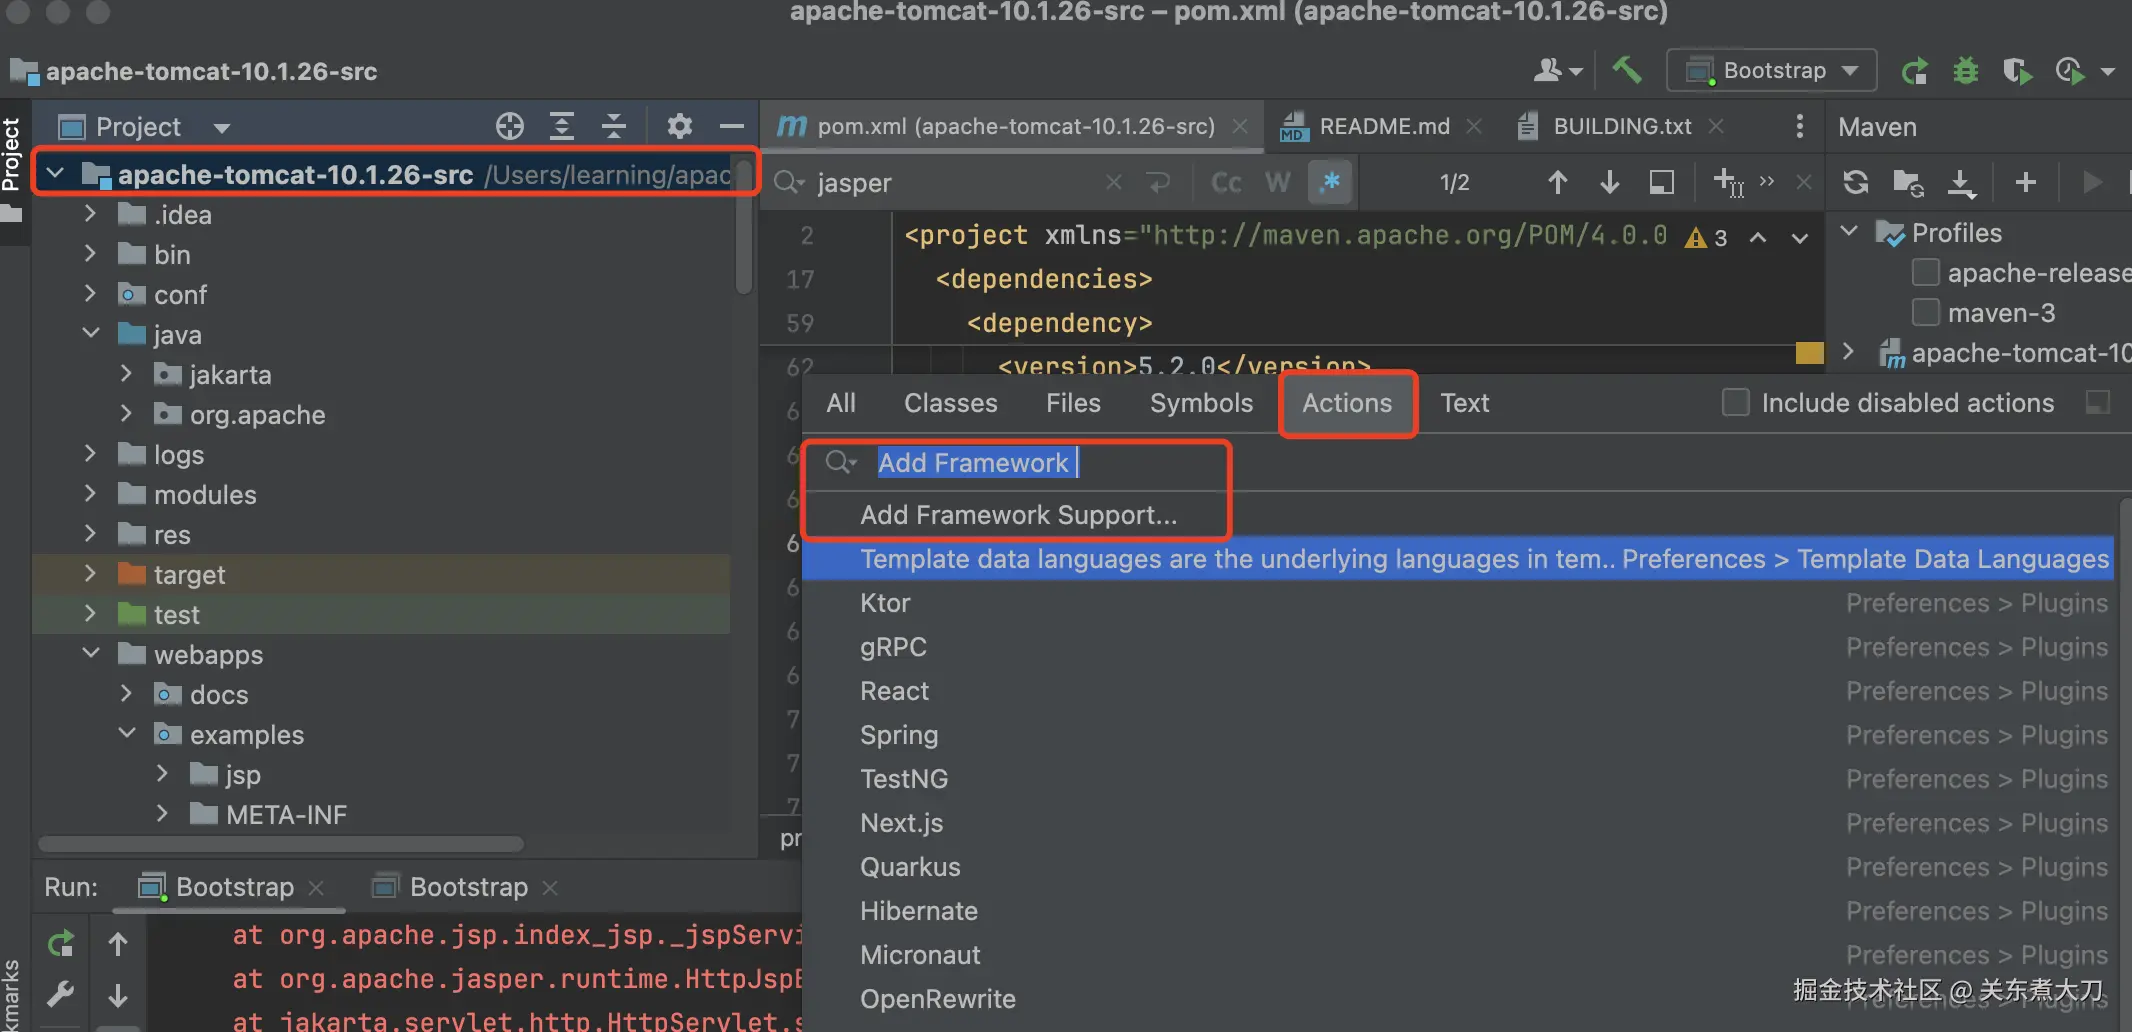Expand the jakarta package
Viewport: 2132px width, 1032px height.
126,374
